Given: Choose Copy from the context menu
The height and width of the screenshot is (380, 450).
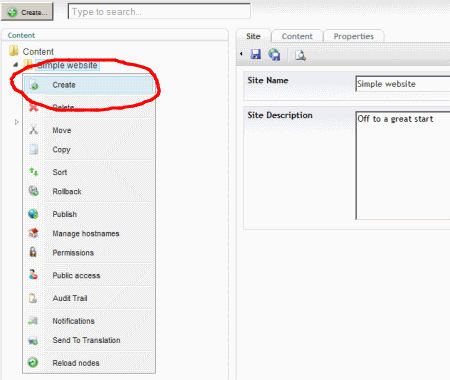Looking at the screenshot, I should [x=89, y=149].
